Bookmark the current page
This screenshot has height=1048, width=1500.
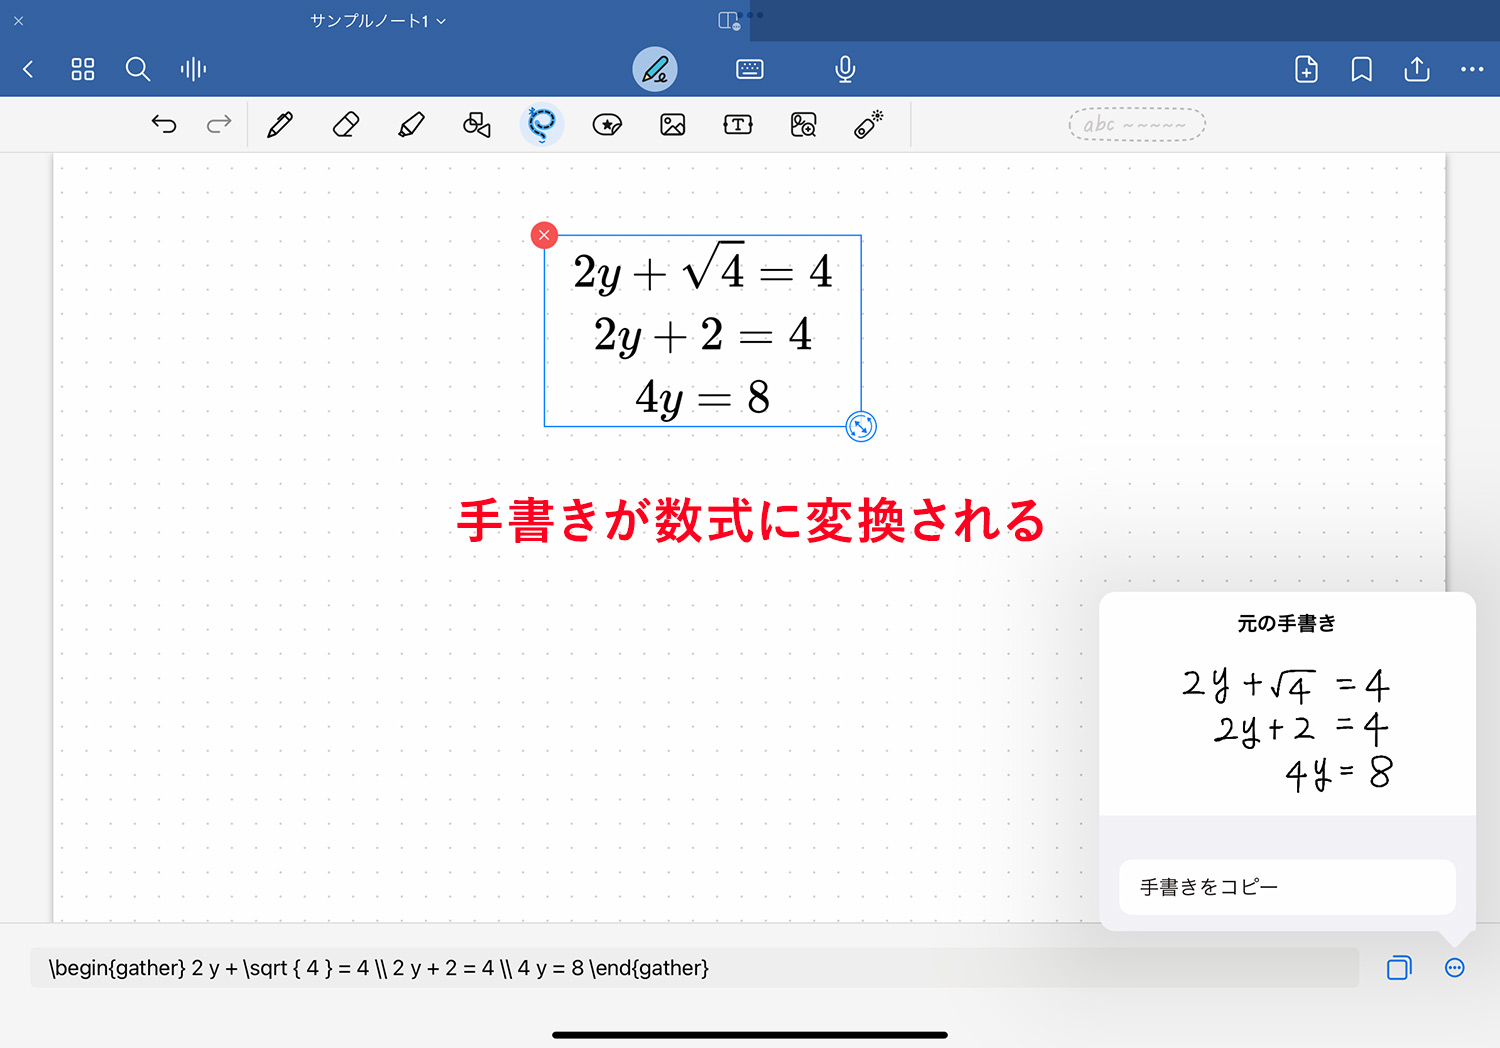[x=1361, y=69]
